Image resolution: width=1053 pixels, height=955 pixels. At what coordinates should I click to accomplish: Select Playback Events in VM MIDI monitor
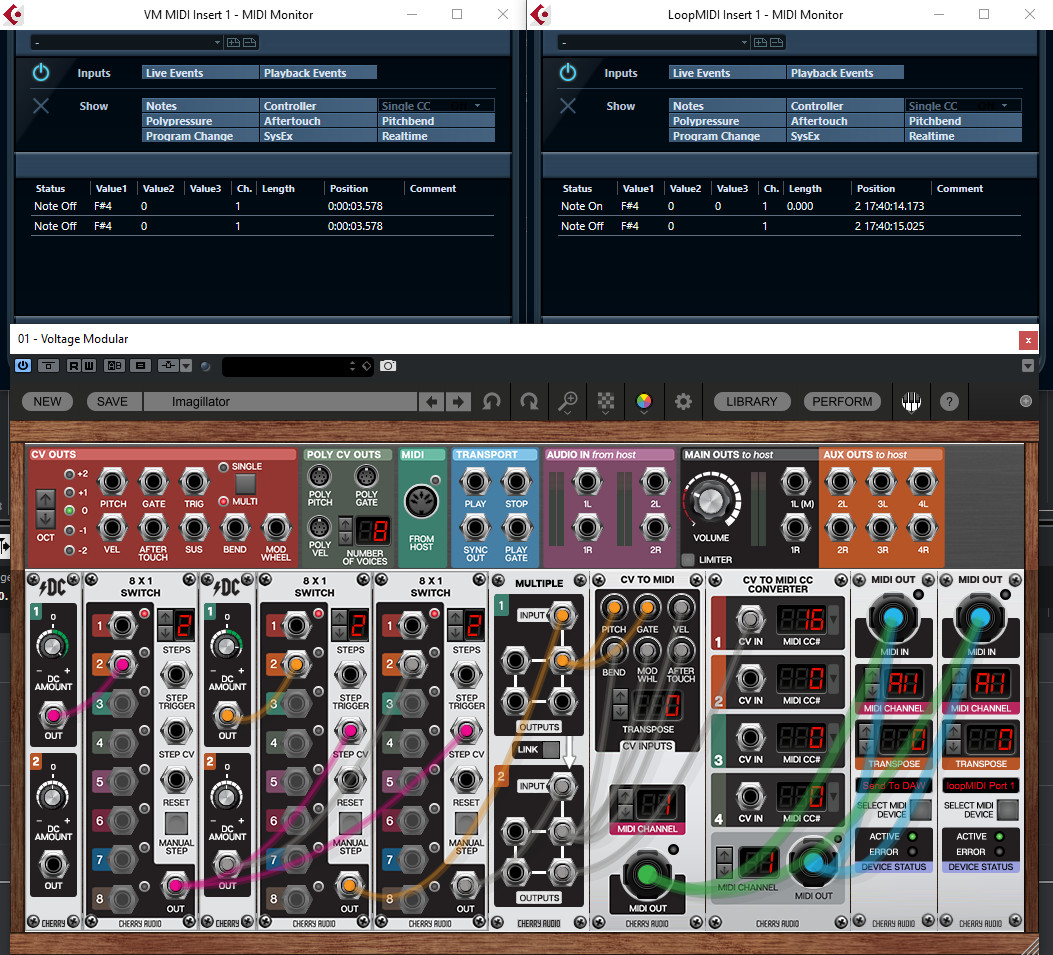[318, 73]
